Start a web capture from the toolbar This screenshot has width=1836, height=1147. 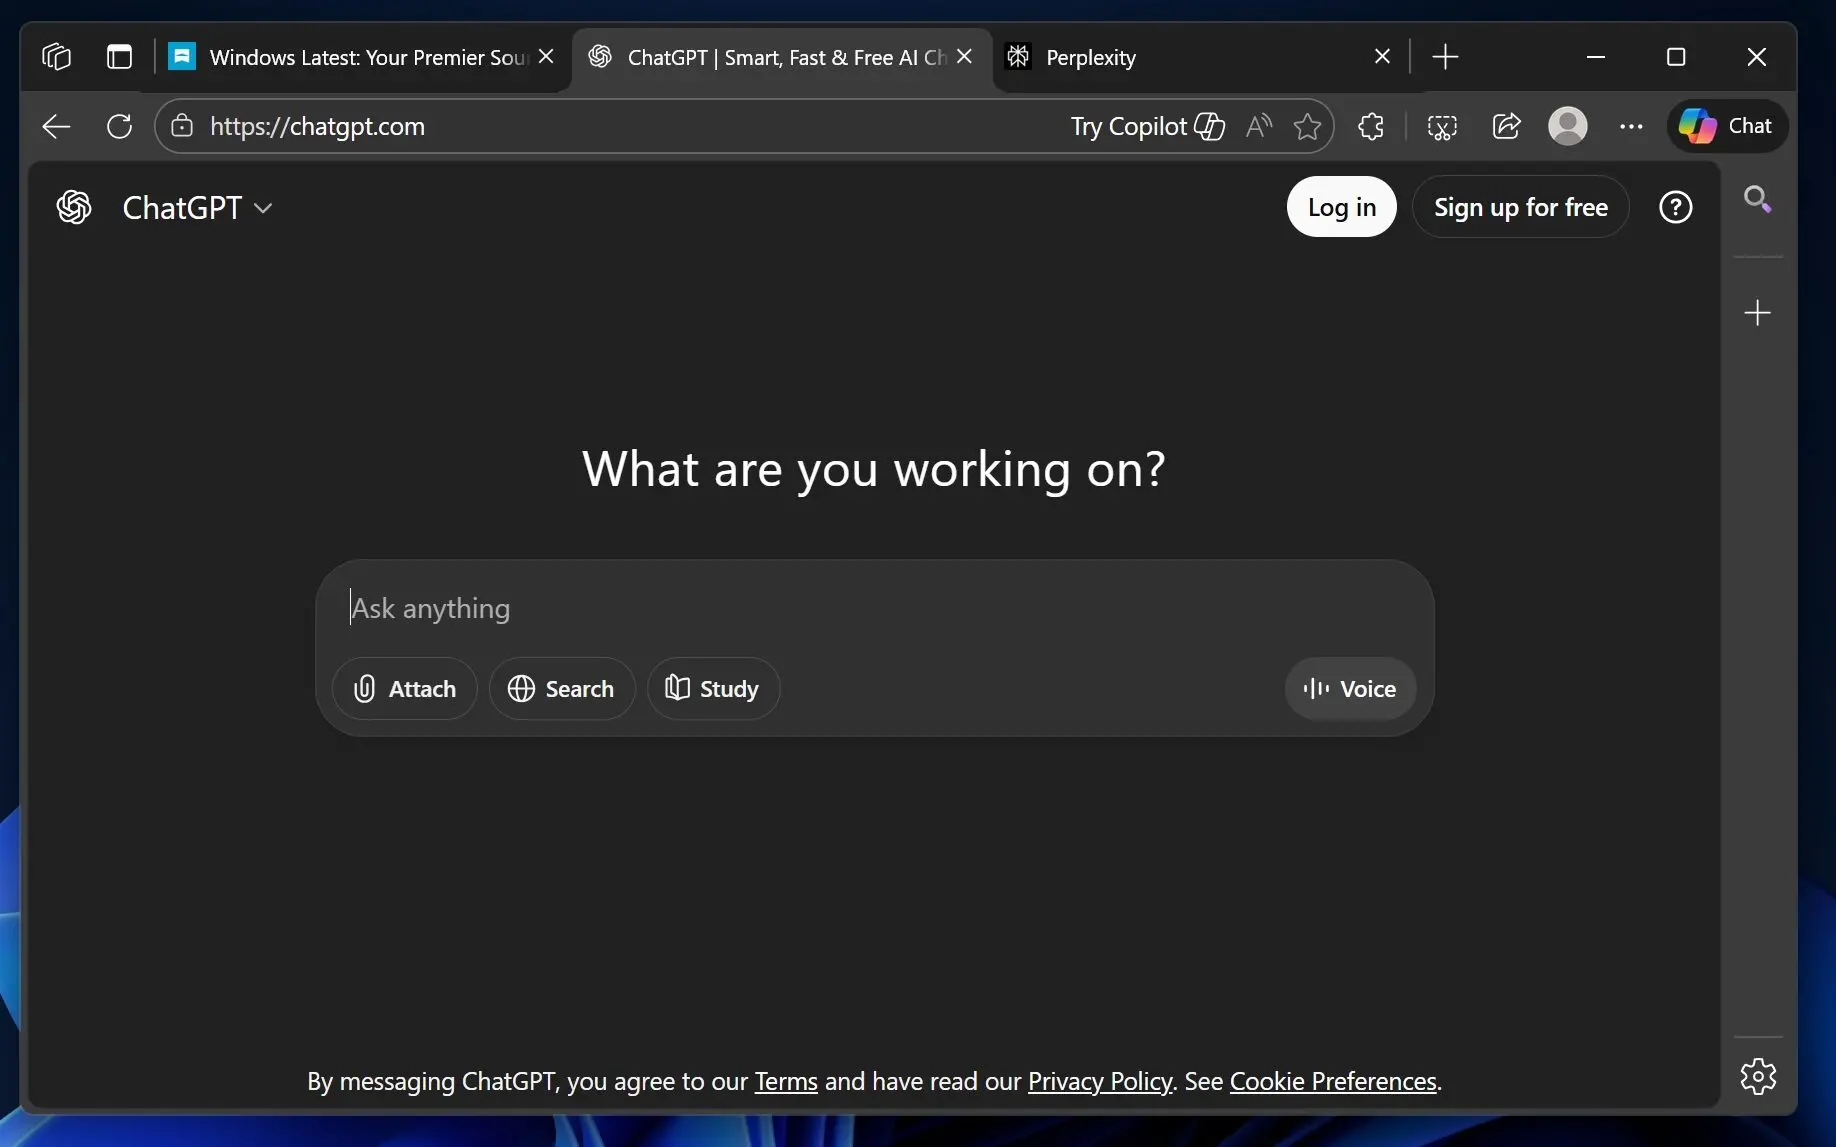(1443, 127)
